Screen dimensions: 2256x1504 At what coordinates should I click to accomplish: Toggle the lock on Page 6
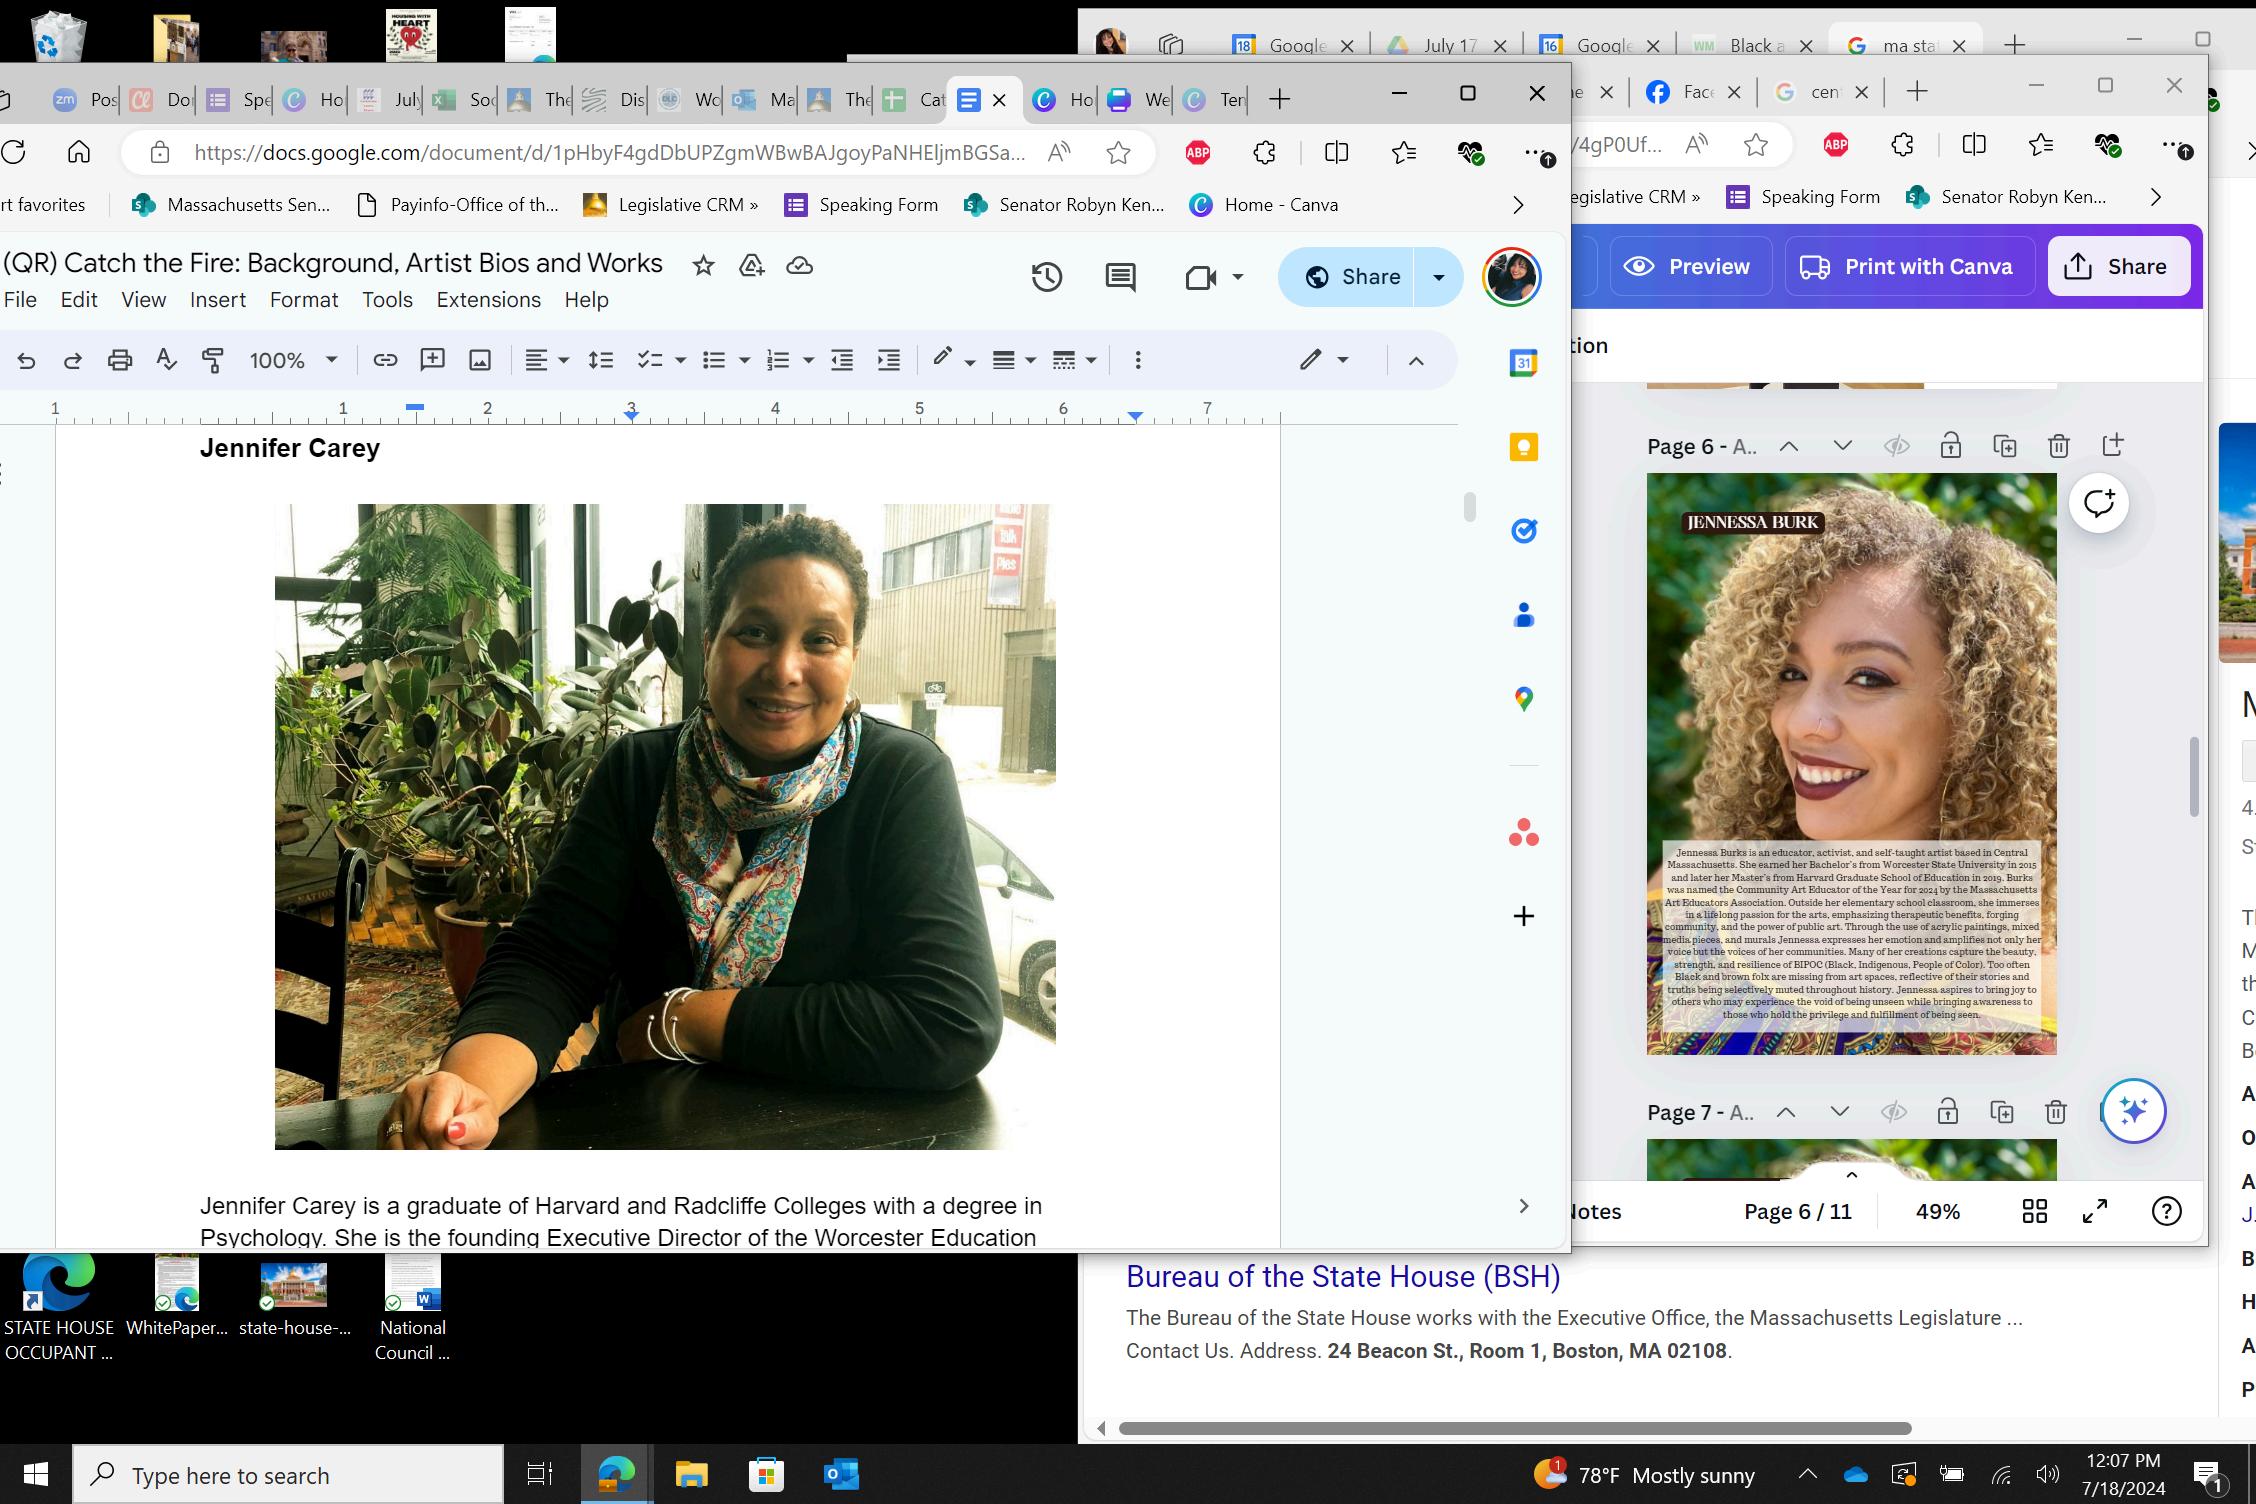pos(1950,446)
